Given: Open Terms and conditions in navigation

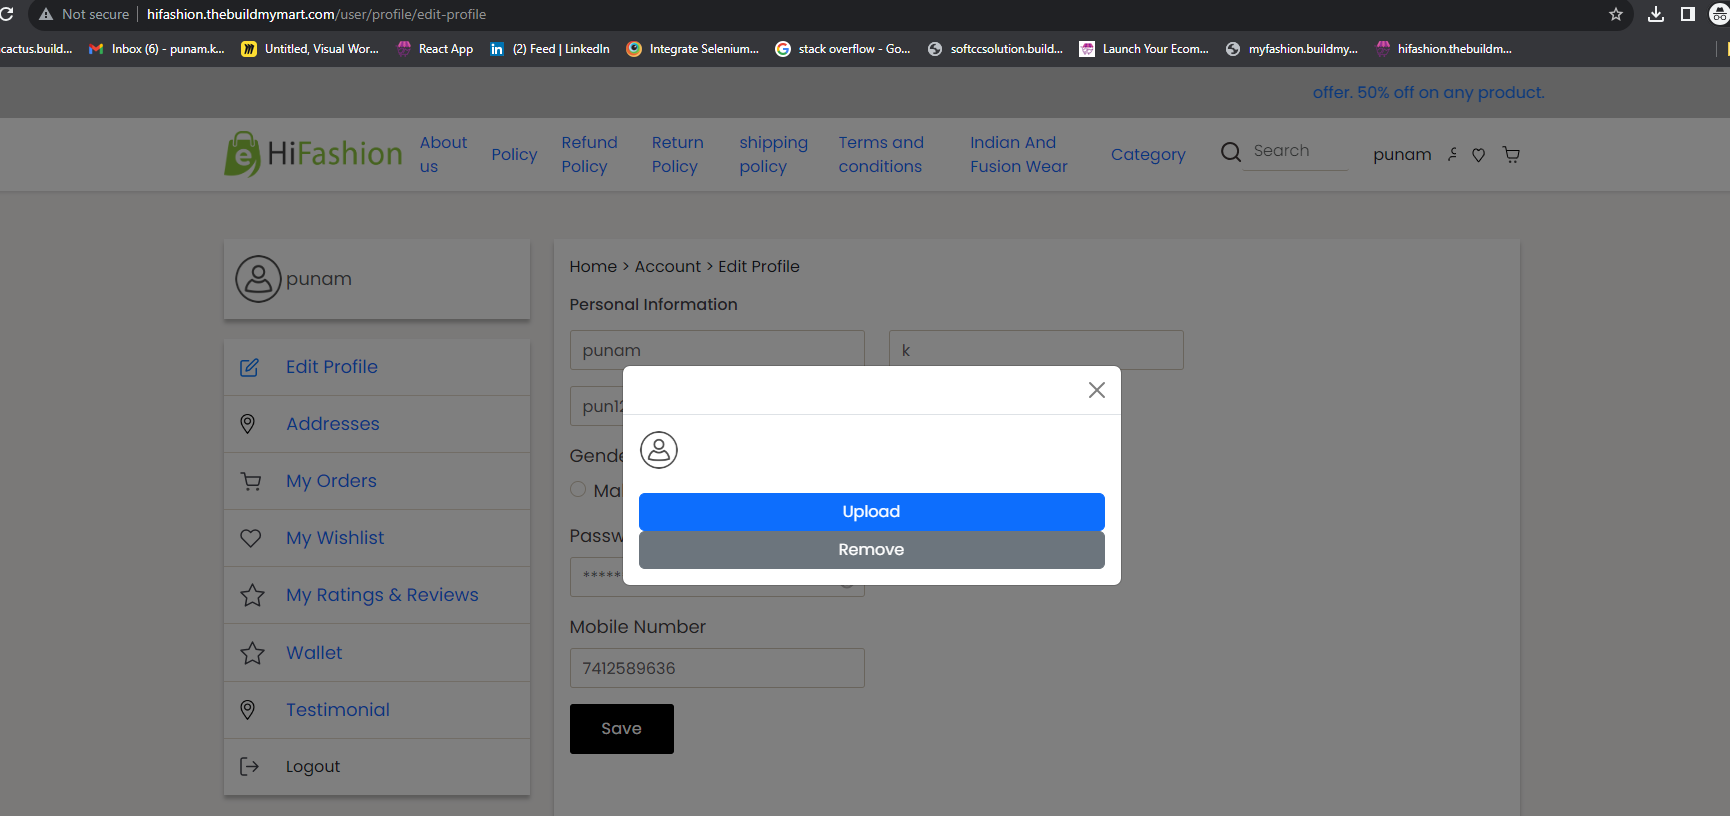Looking at the screenshot, I should click(x=881, y=155).
